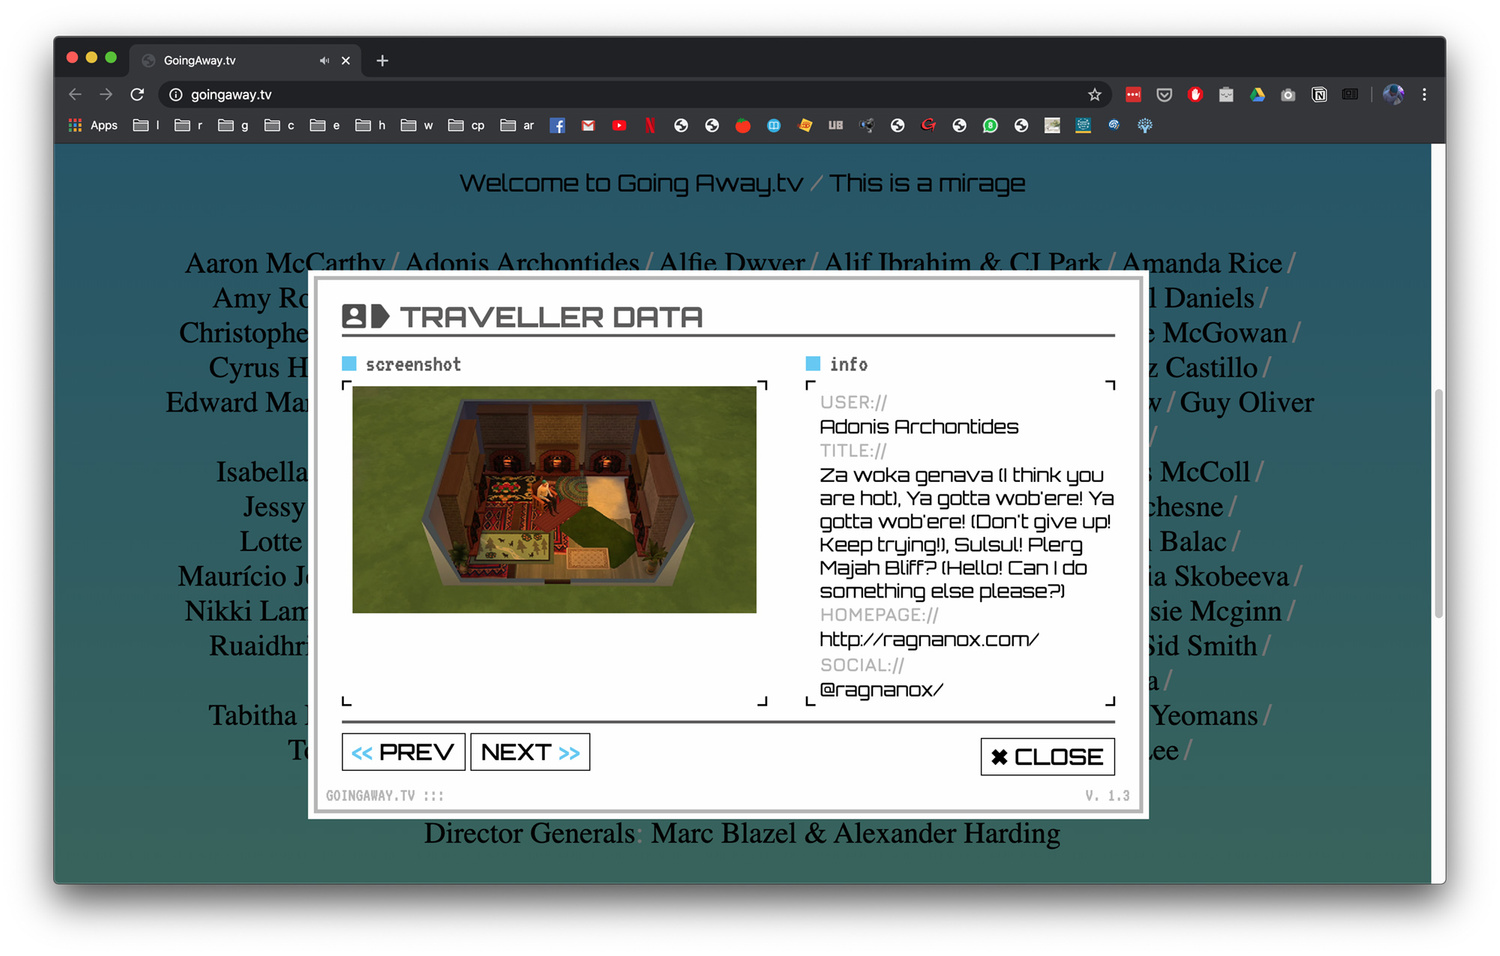Bookmark this page with star icon
Screen dimensions: 1500x956
(x=1094, y=95)
